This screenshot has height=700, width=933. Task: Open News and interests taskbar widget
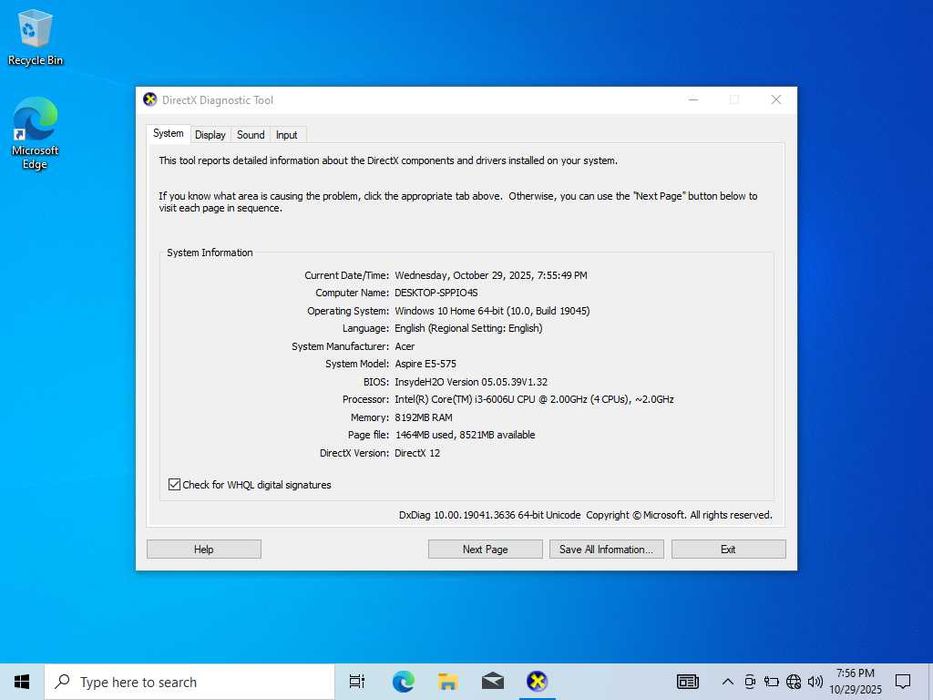[687, 682]
